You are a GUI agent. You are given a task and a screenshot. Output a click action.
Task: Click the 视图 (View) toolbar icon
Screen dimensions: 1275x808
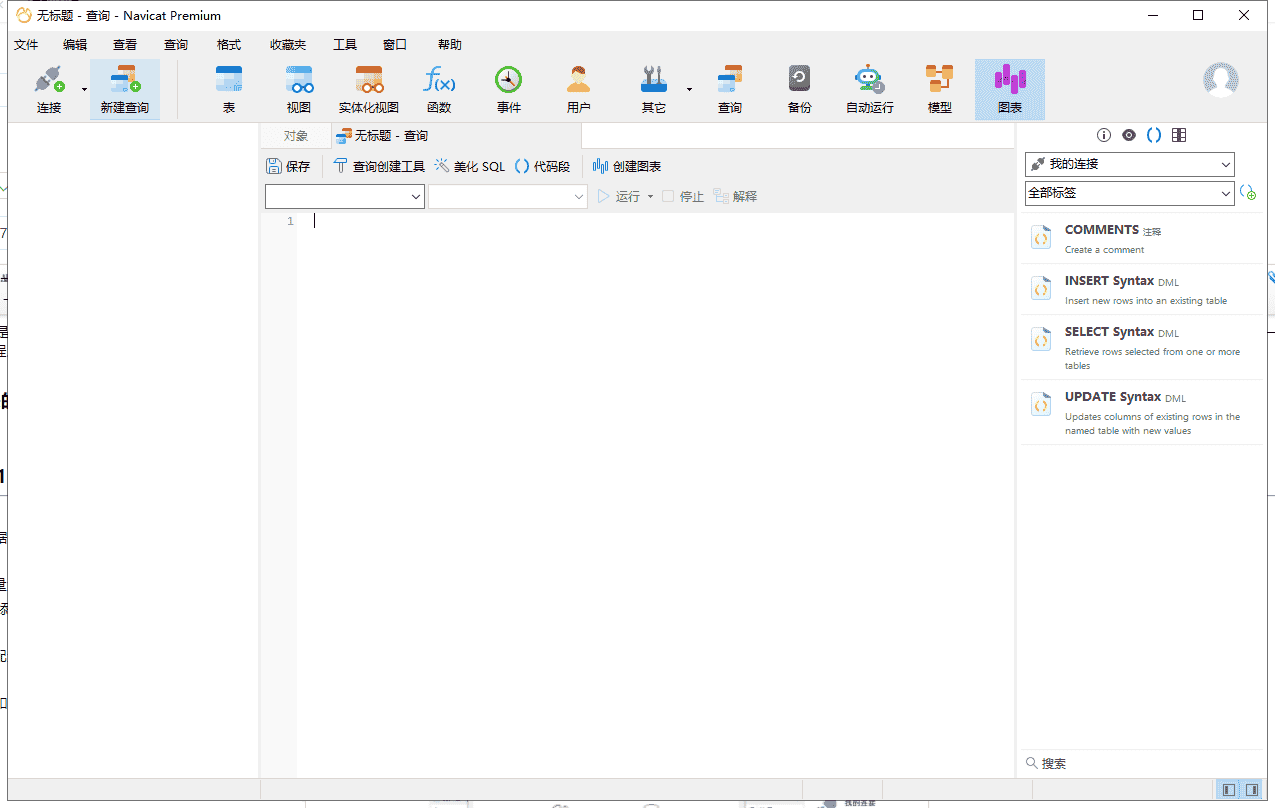pos(299,89)
